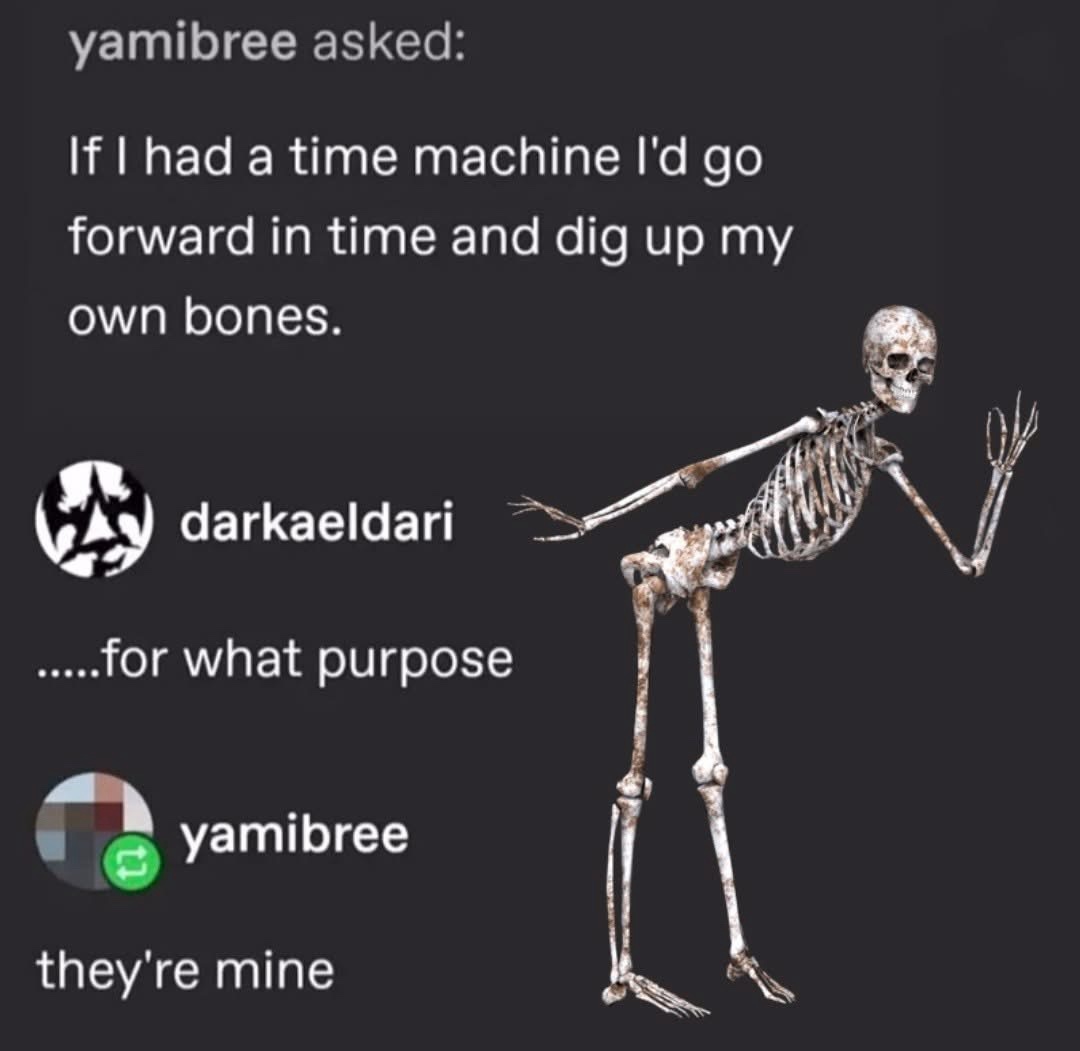Select the "they're mine" reply text
This screenshot has width=1080, height=1051.
(x=186, y=969)
